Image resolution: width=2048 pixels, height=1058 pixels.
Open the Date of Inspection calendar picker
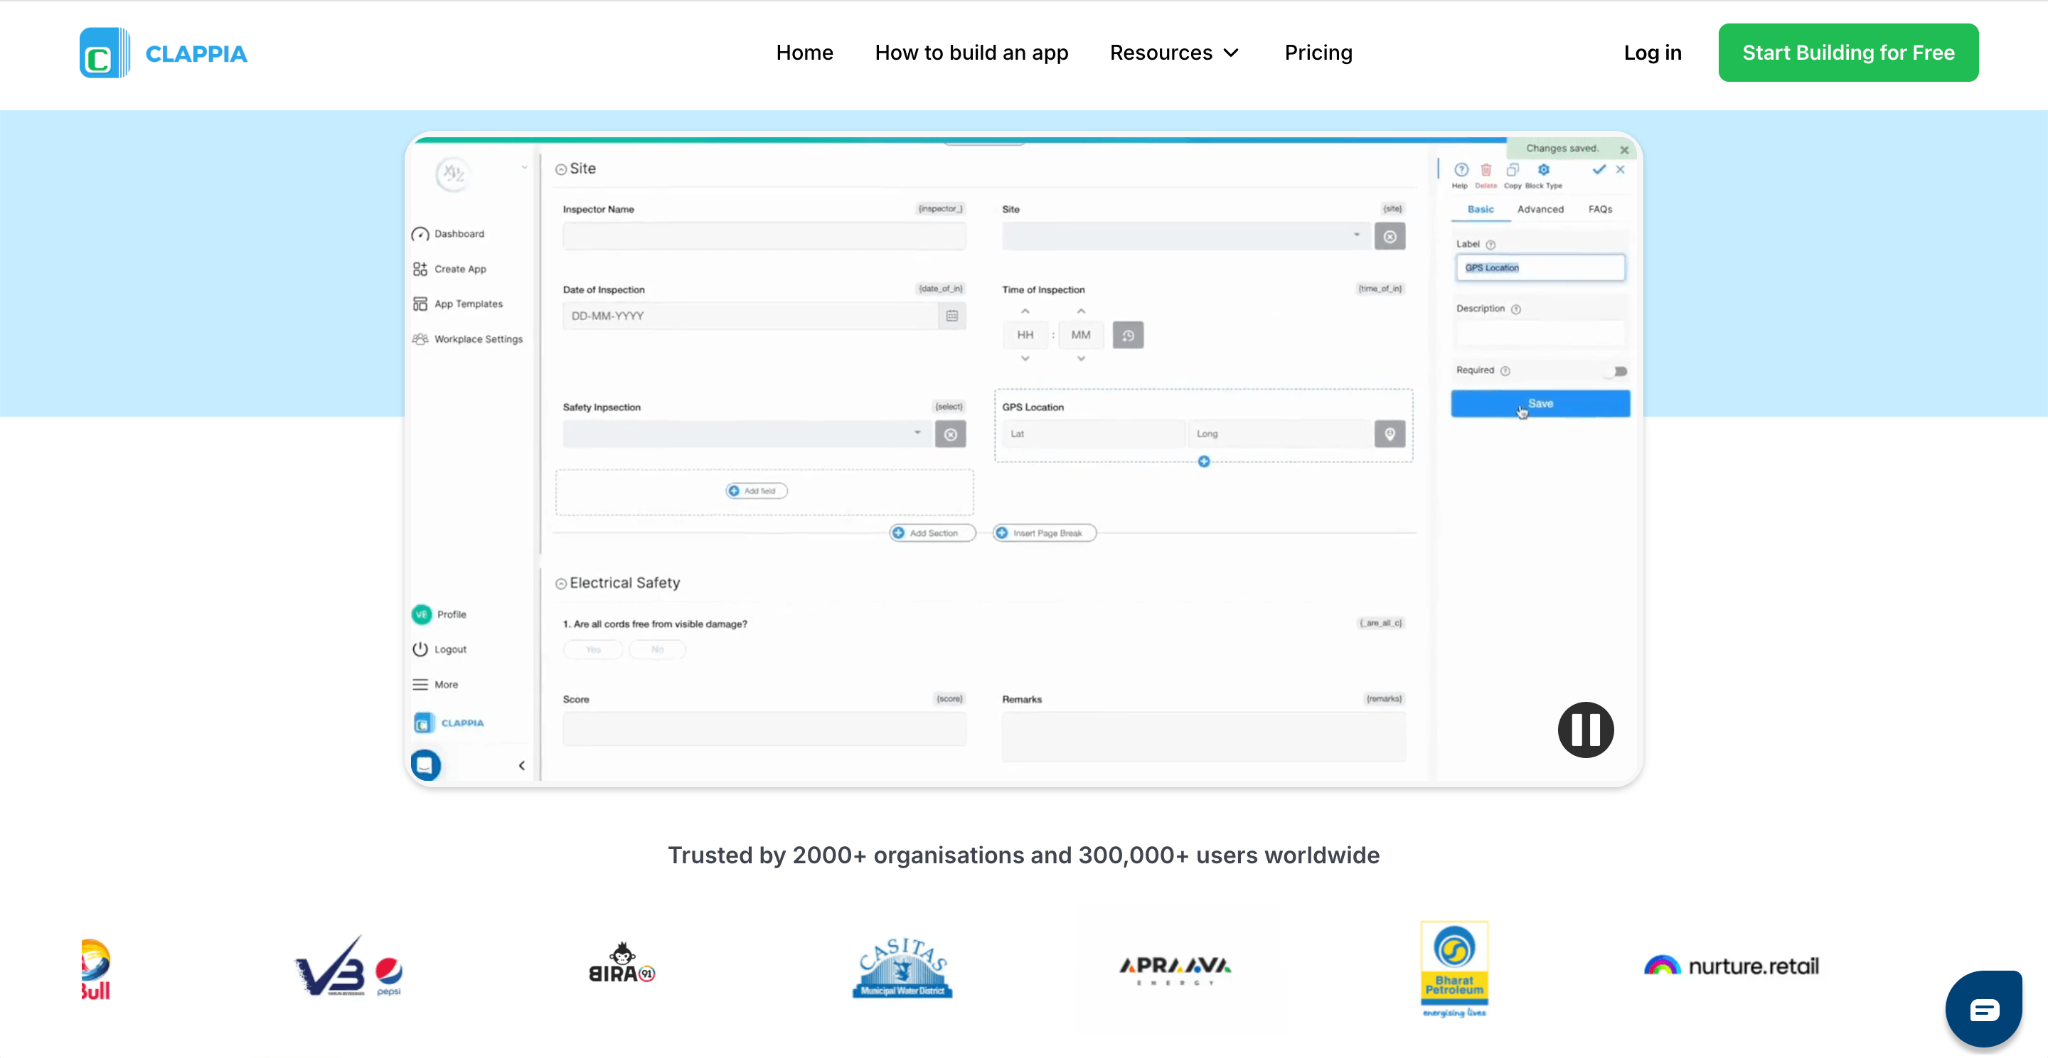pos(952,316)
